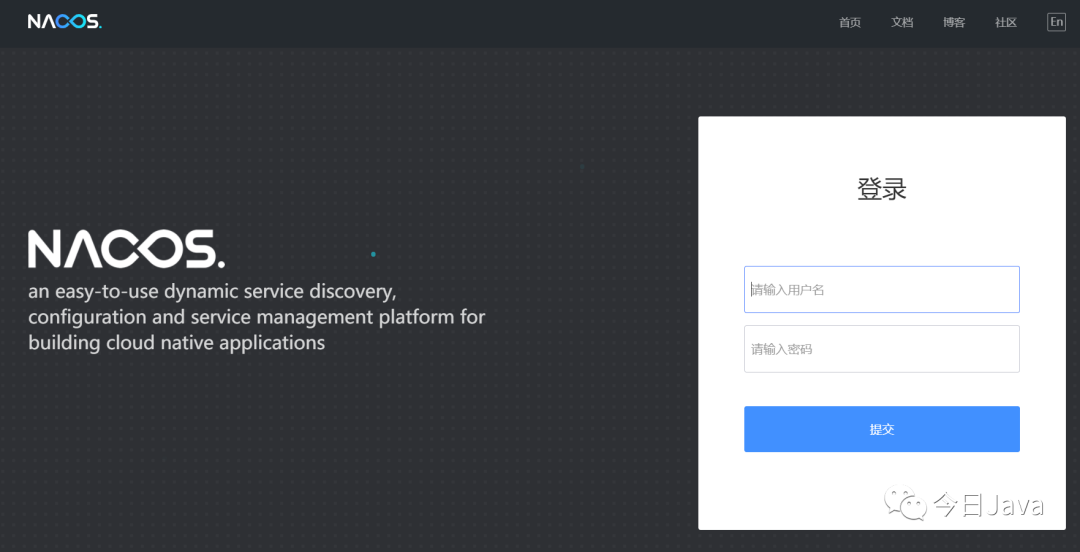The image size is (1080, 552).
Task: Focus the 请输入密码 password field
Action: point(882,349)
